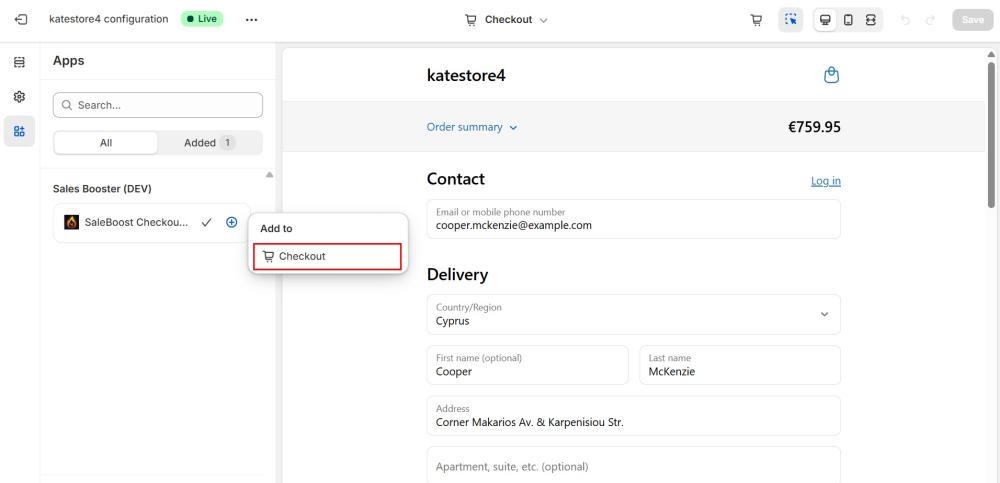Click the cart icon in the top toolbar
Image resolution: width=1000 pixels, height=483 pixels.
click(x=756, y=20)
